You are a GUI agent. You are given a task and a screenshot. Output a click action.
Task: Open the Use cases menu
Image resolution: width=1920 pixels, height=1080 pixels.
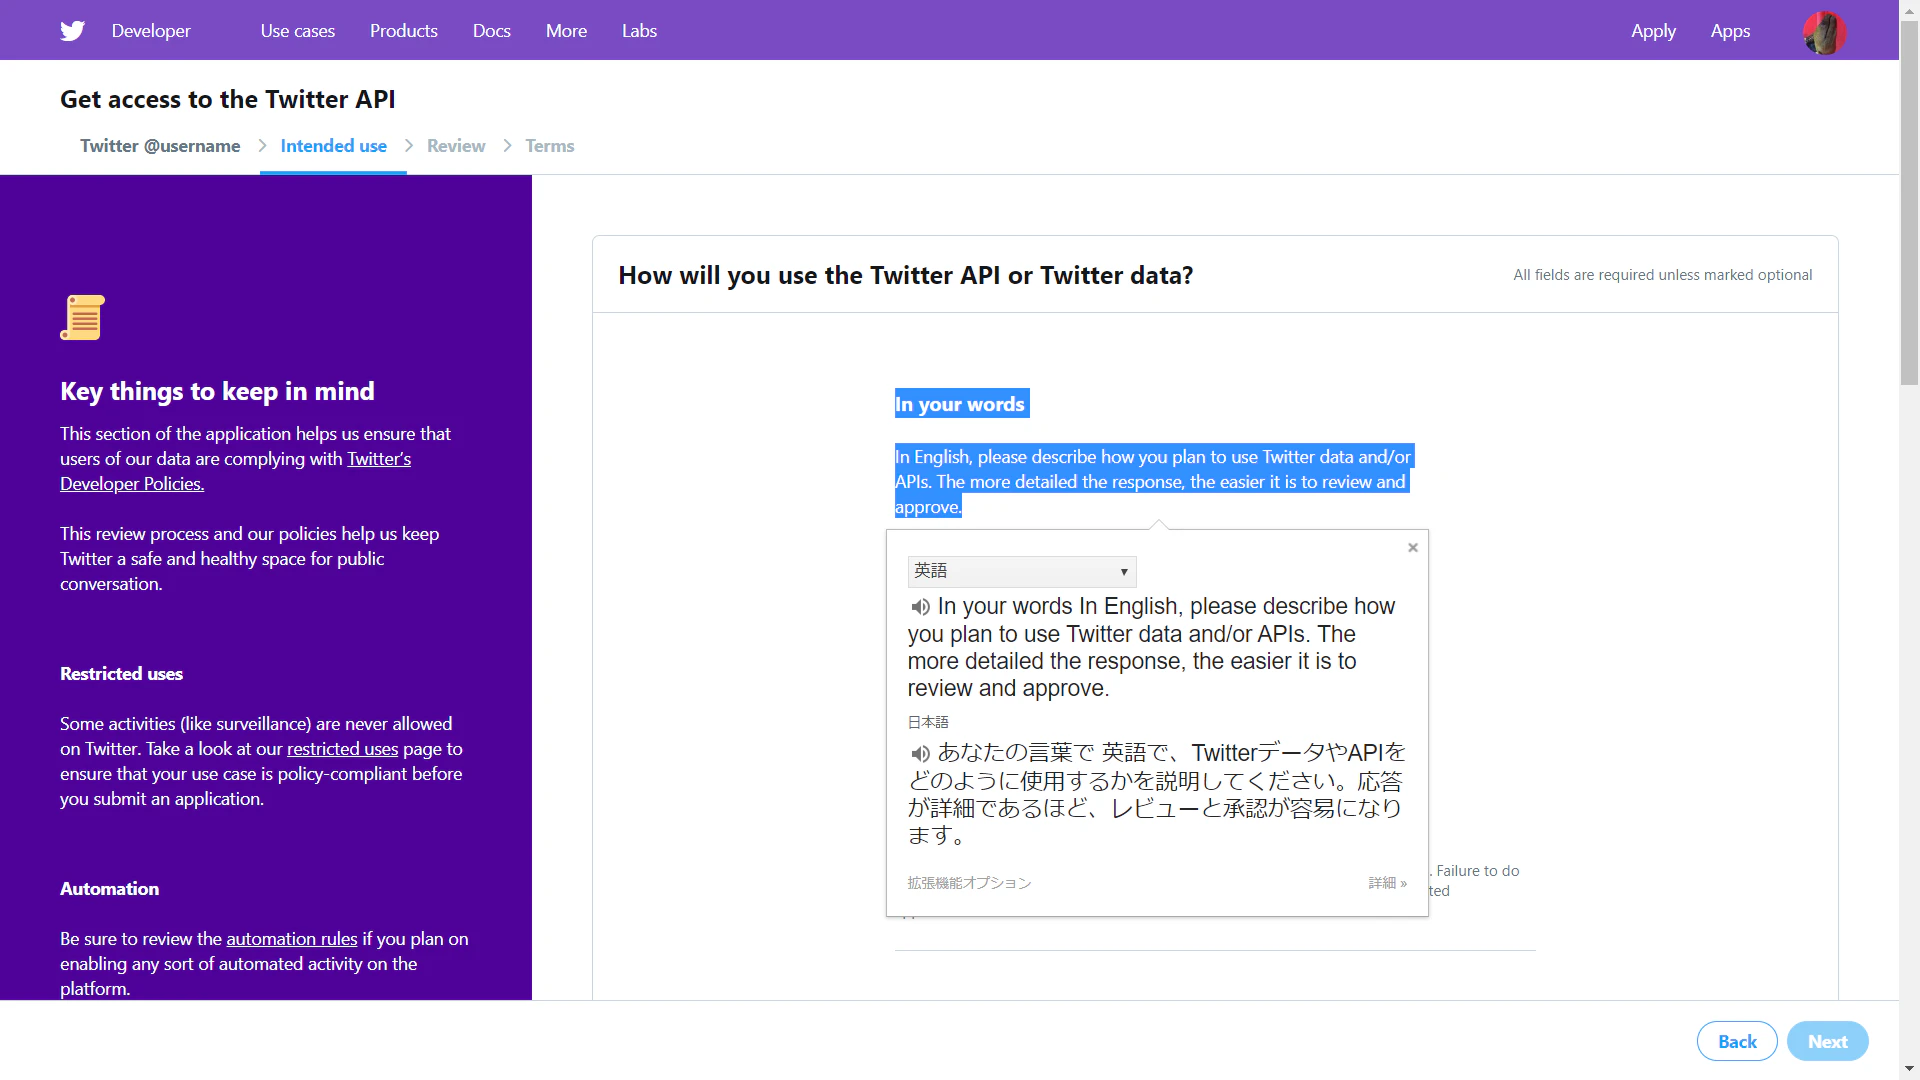(298, 31)
